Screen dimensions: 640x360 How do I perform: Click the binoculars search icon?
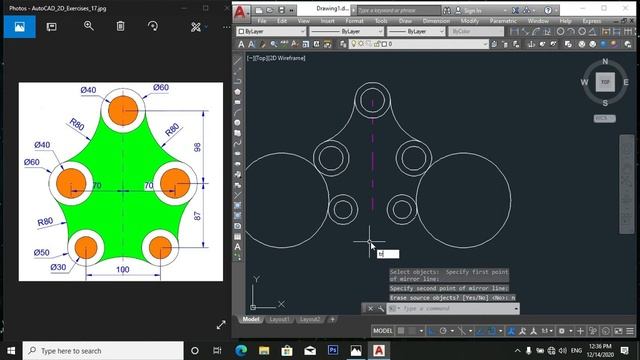click(447, 10)
